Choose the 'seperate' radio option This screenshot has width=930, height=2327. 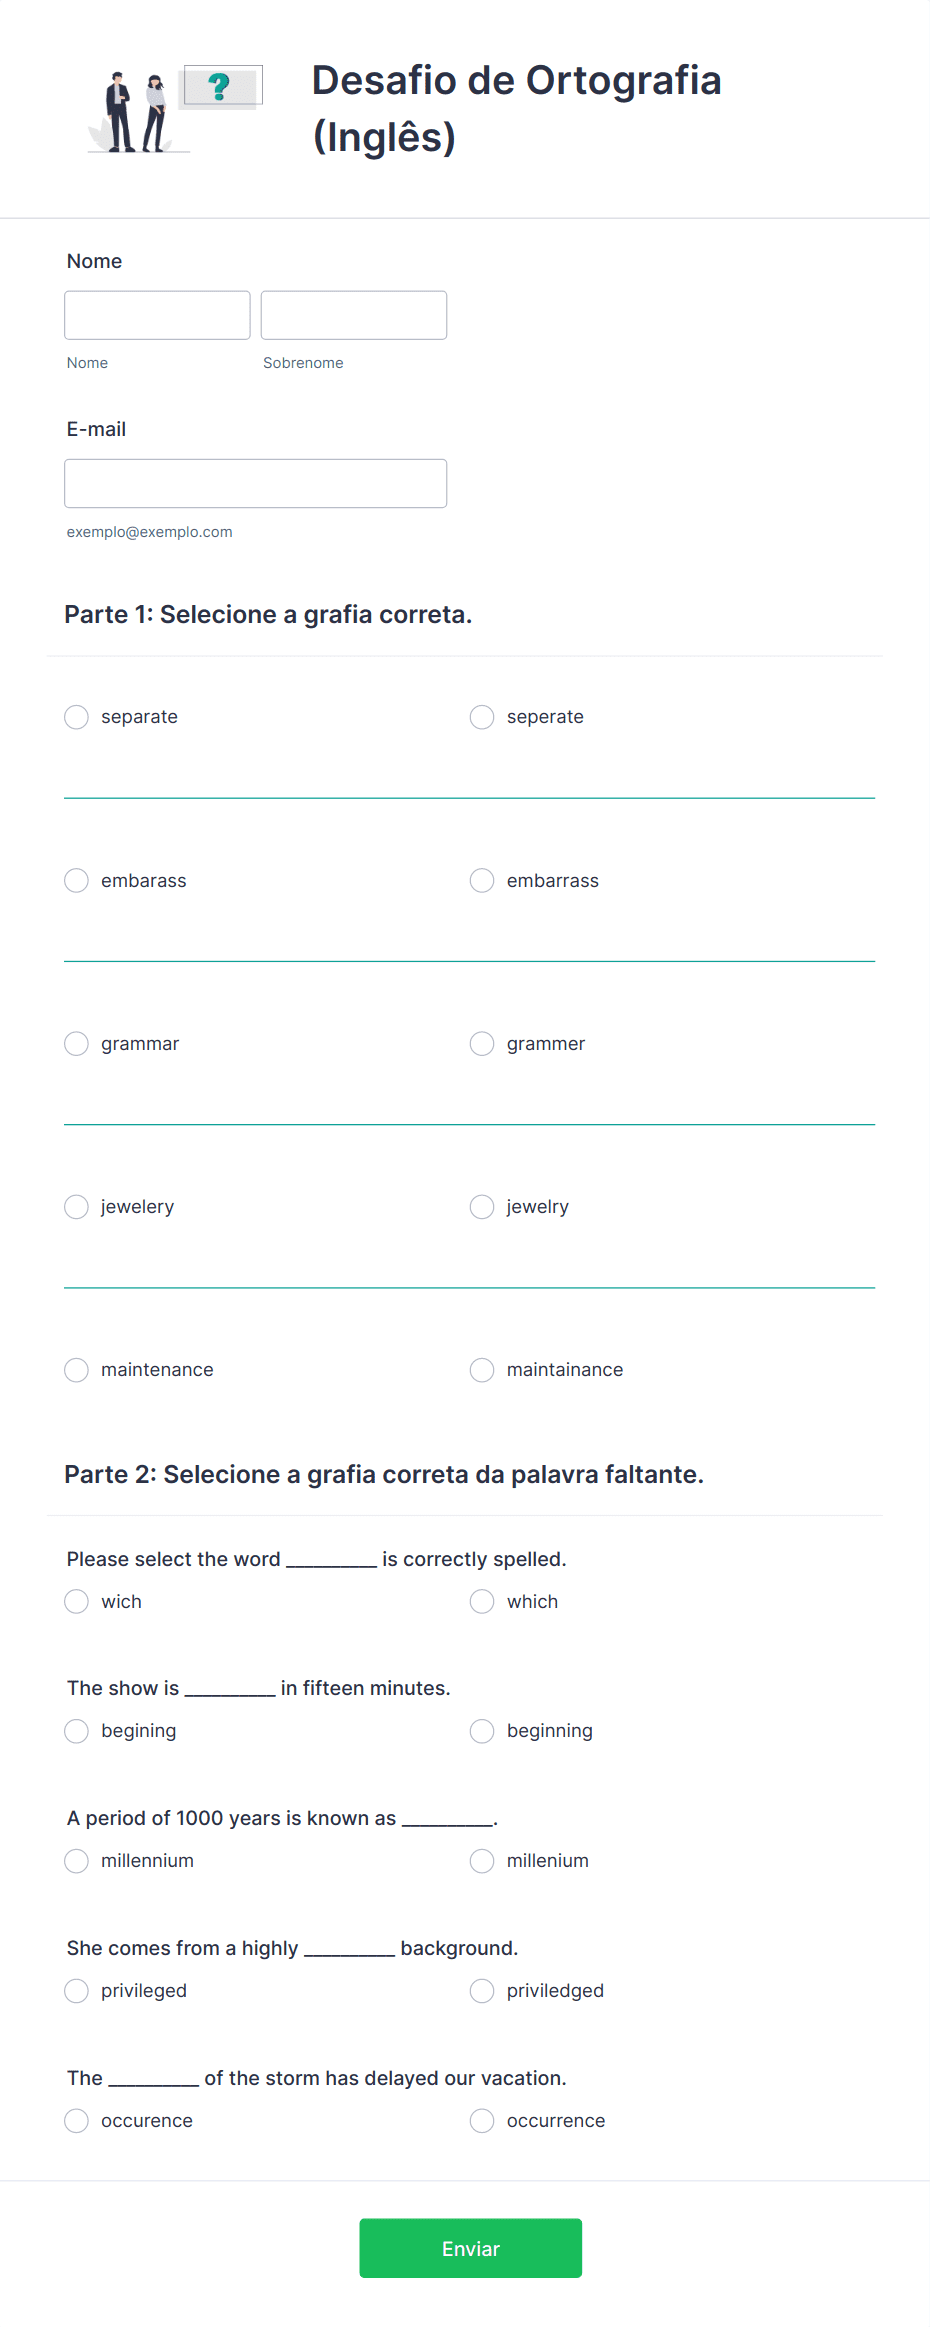point(482,717)
